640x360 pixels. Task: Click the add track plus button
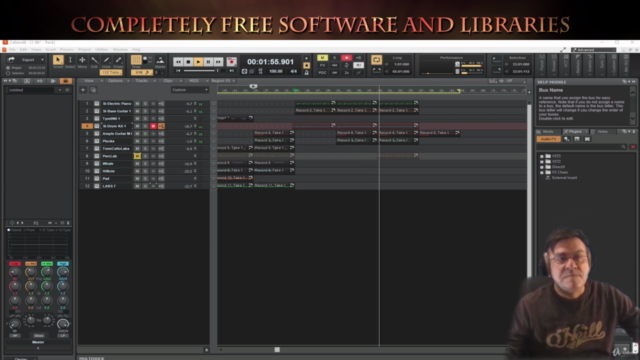[83, 90]
